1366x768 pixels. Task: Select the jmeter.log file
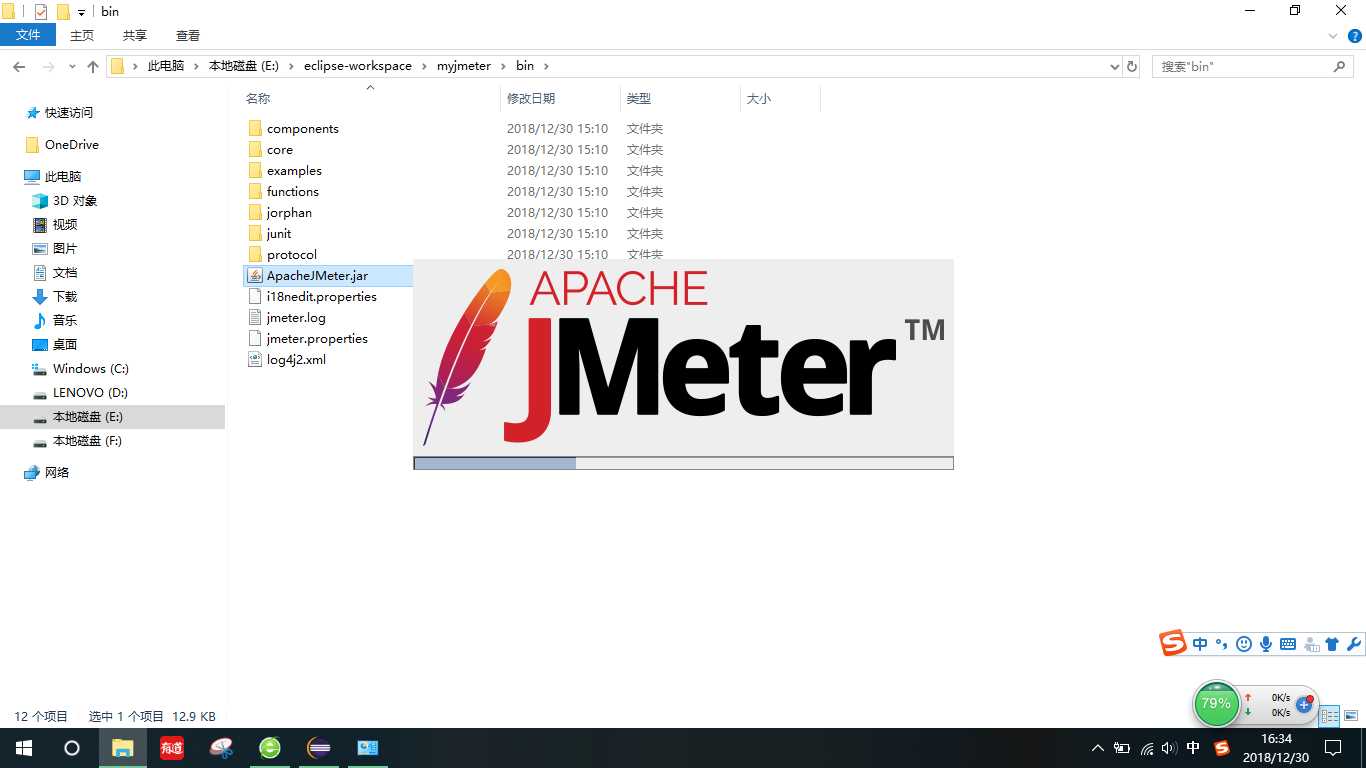(295, 318)
